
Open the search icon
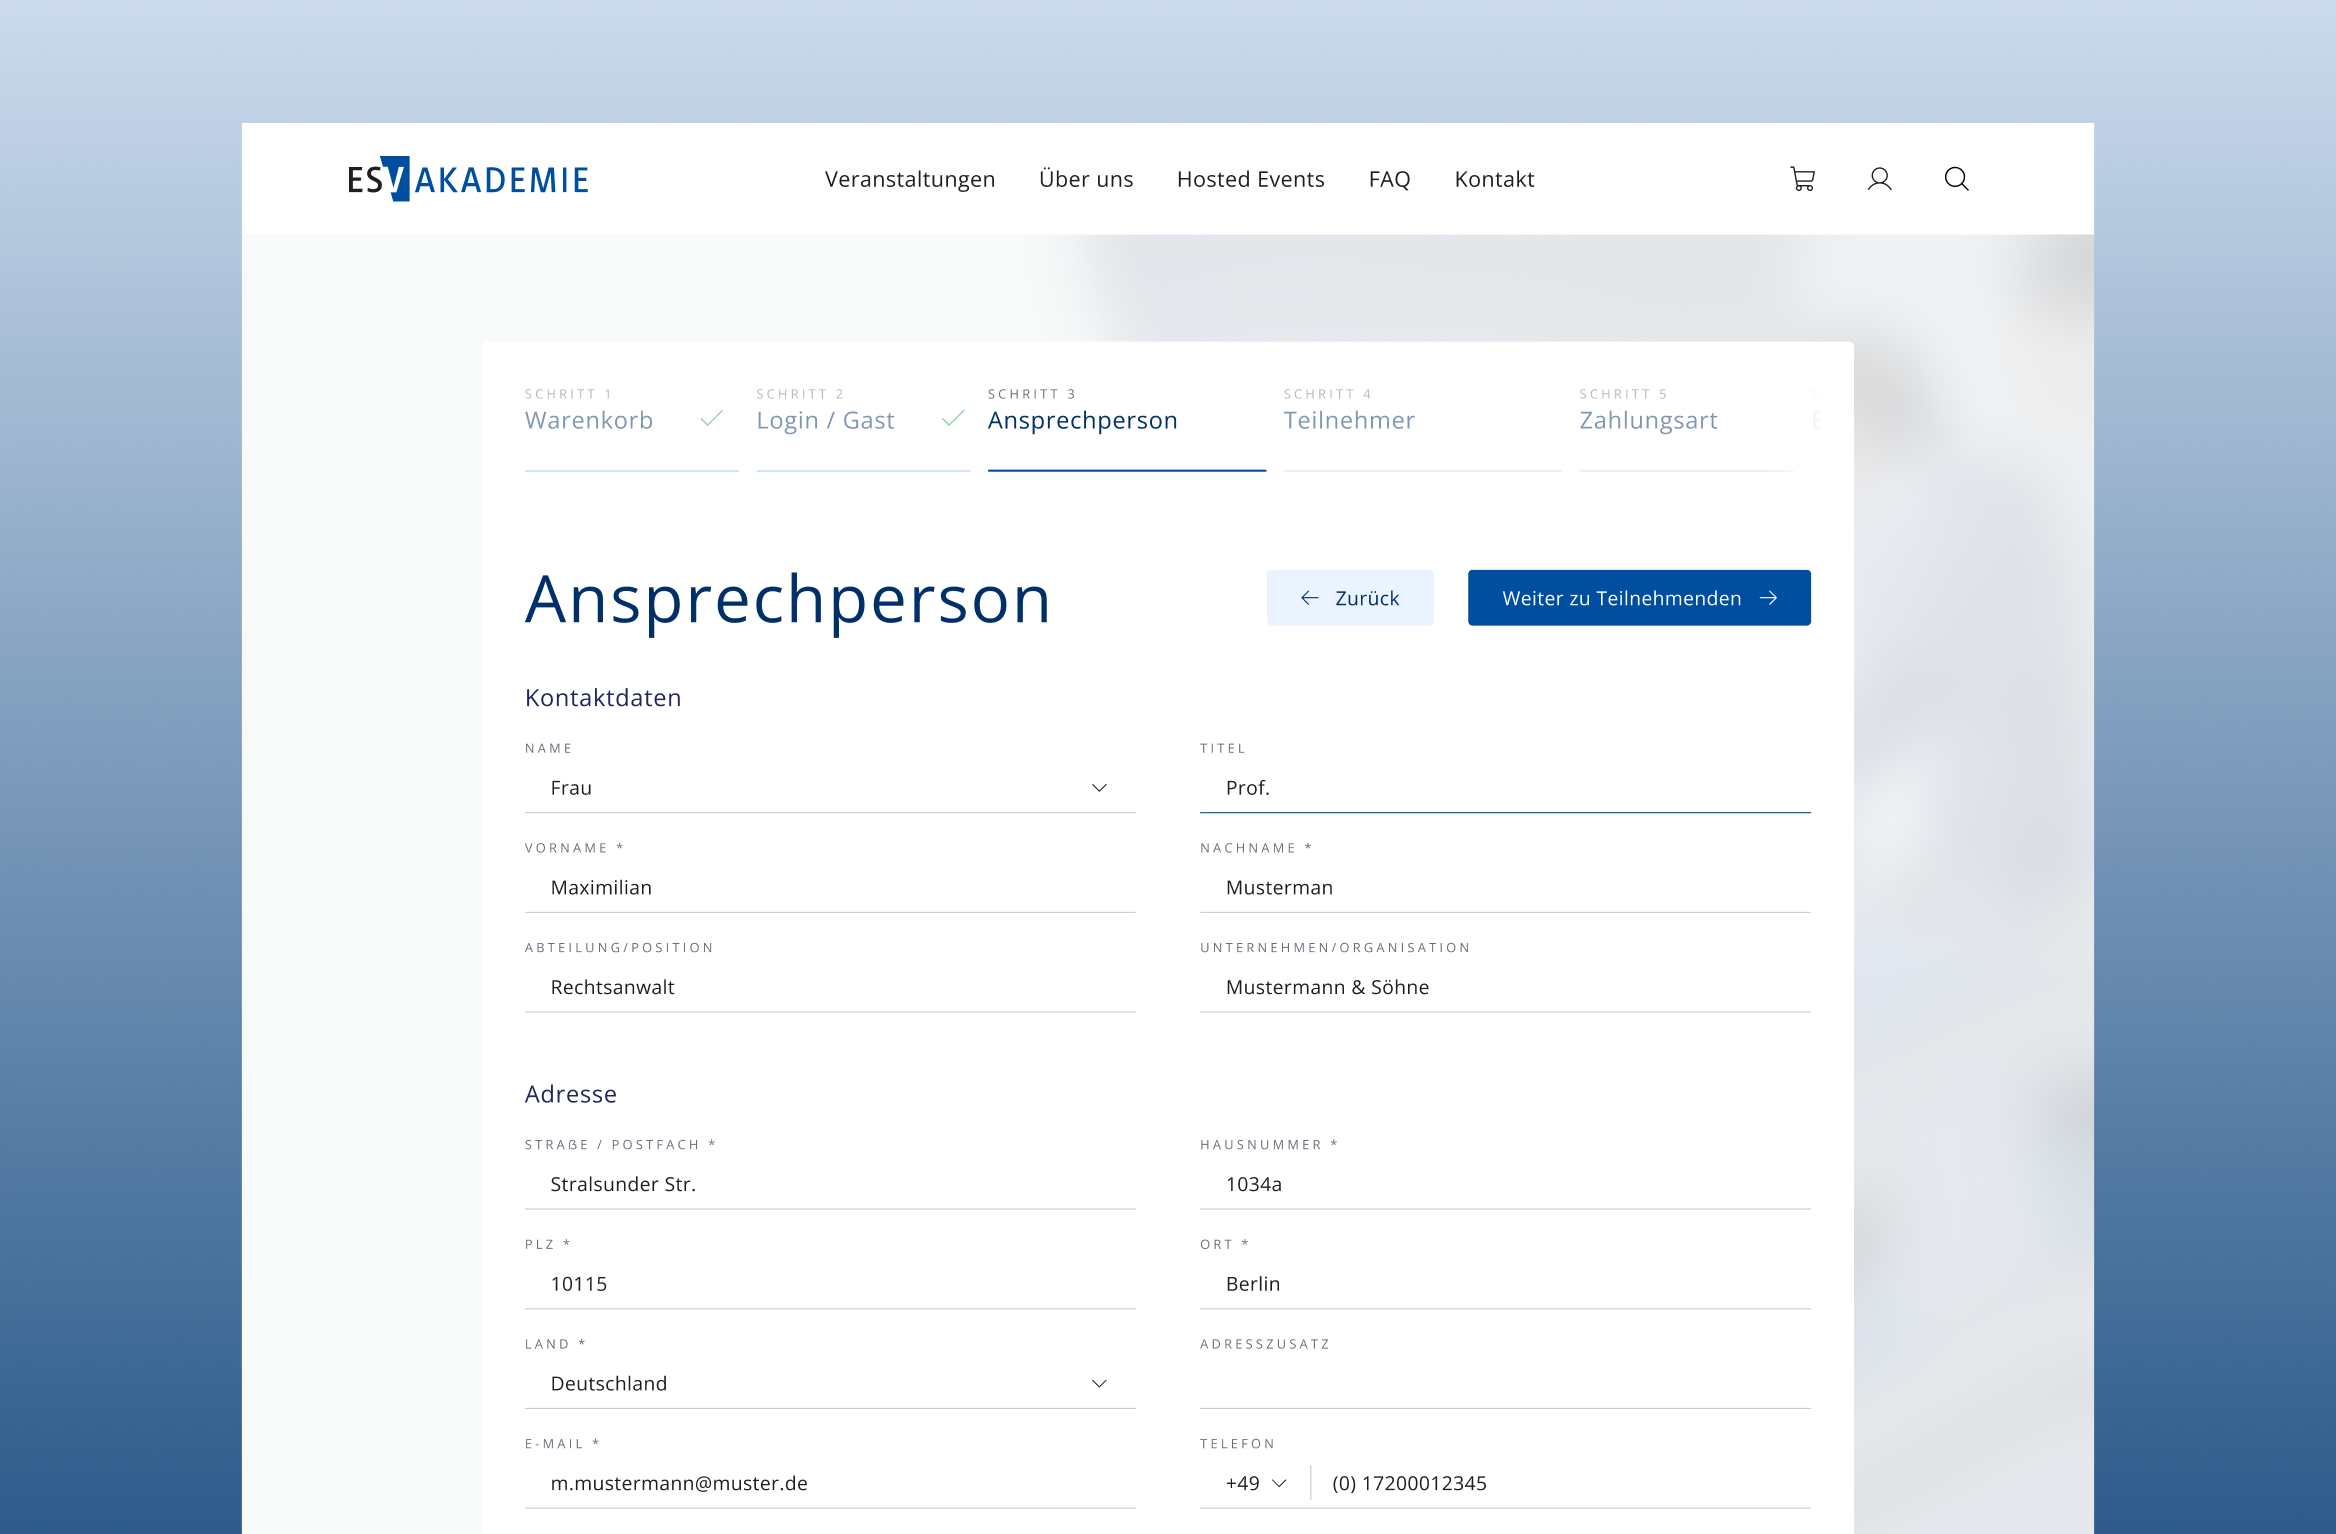[x=1956, y=179]
